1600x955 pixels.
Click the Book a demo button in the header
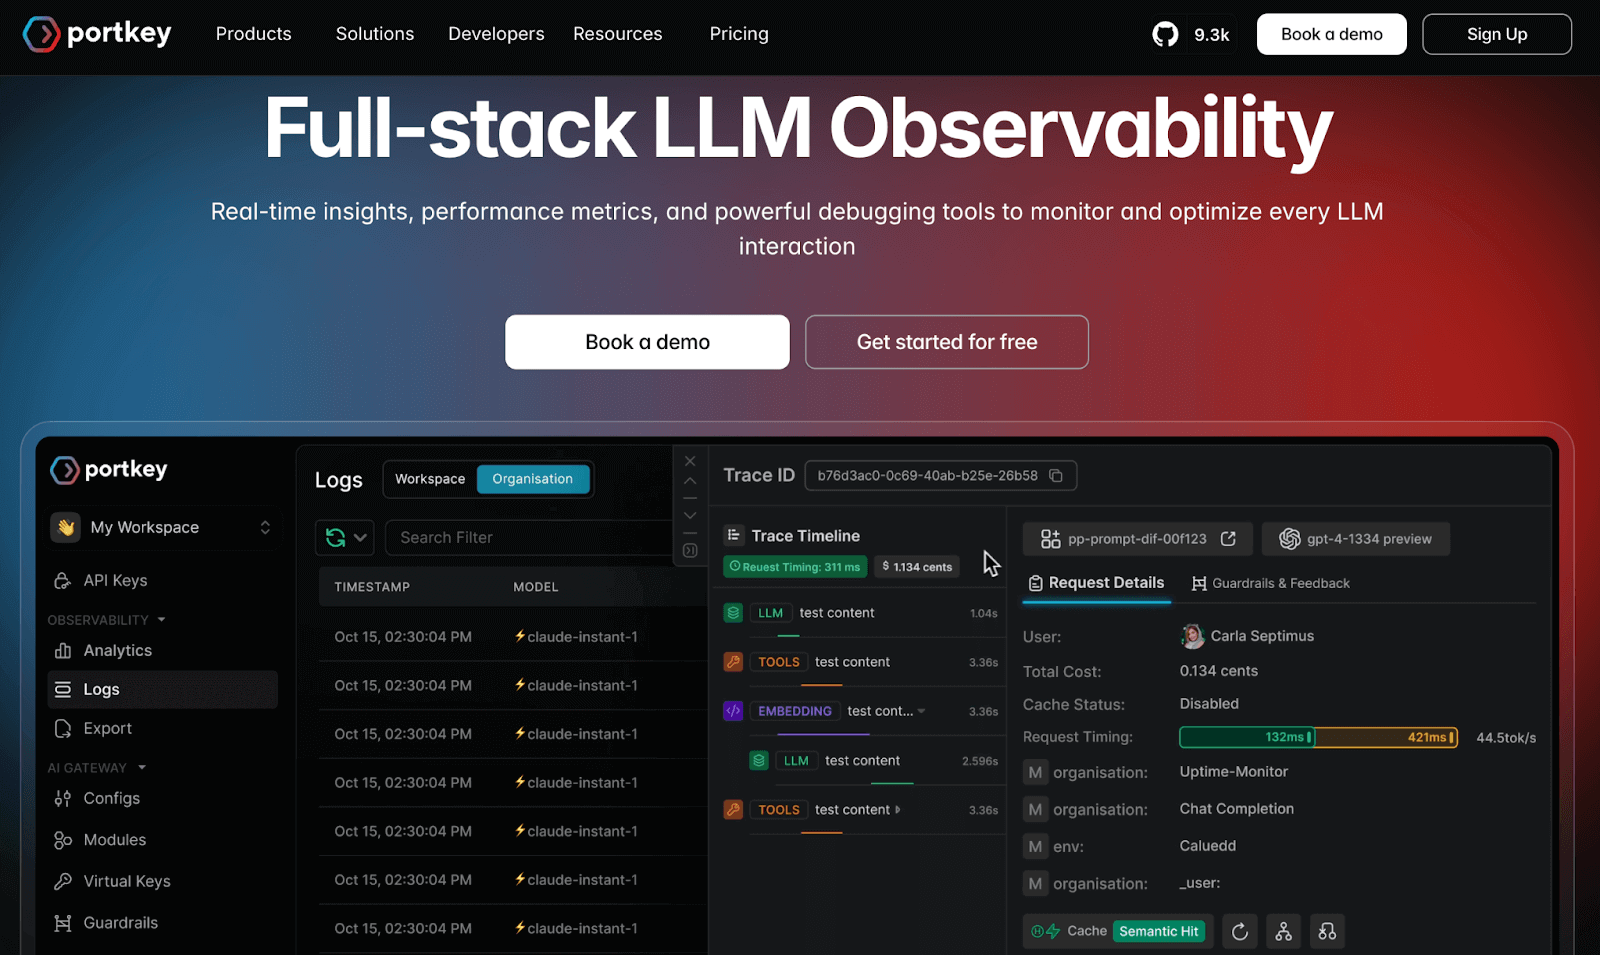coord(1332,34)
